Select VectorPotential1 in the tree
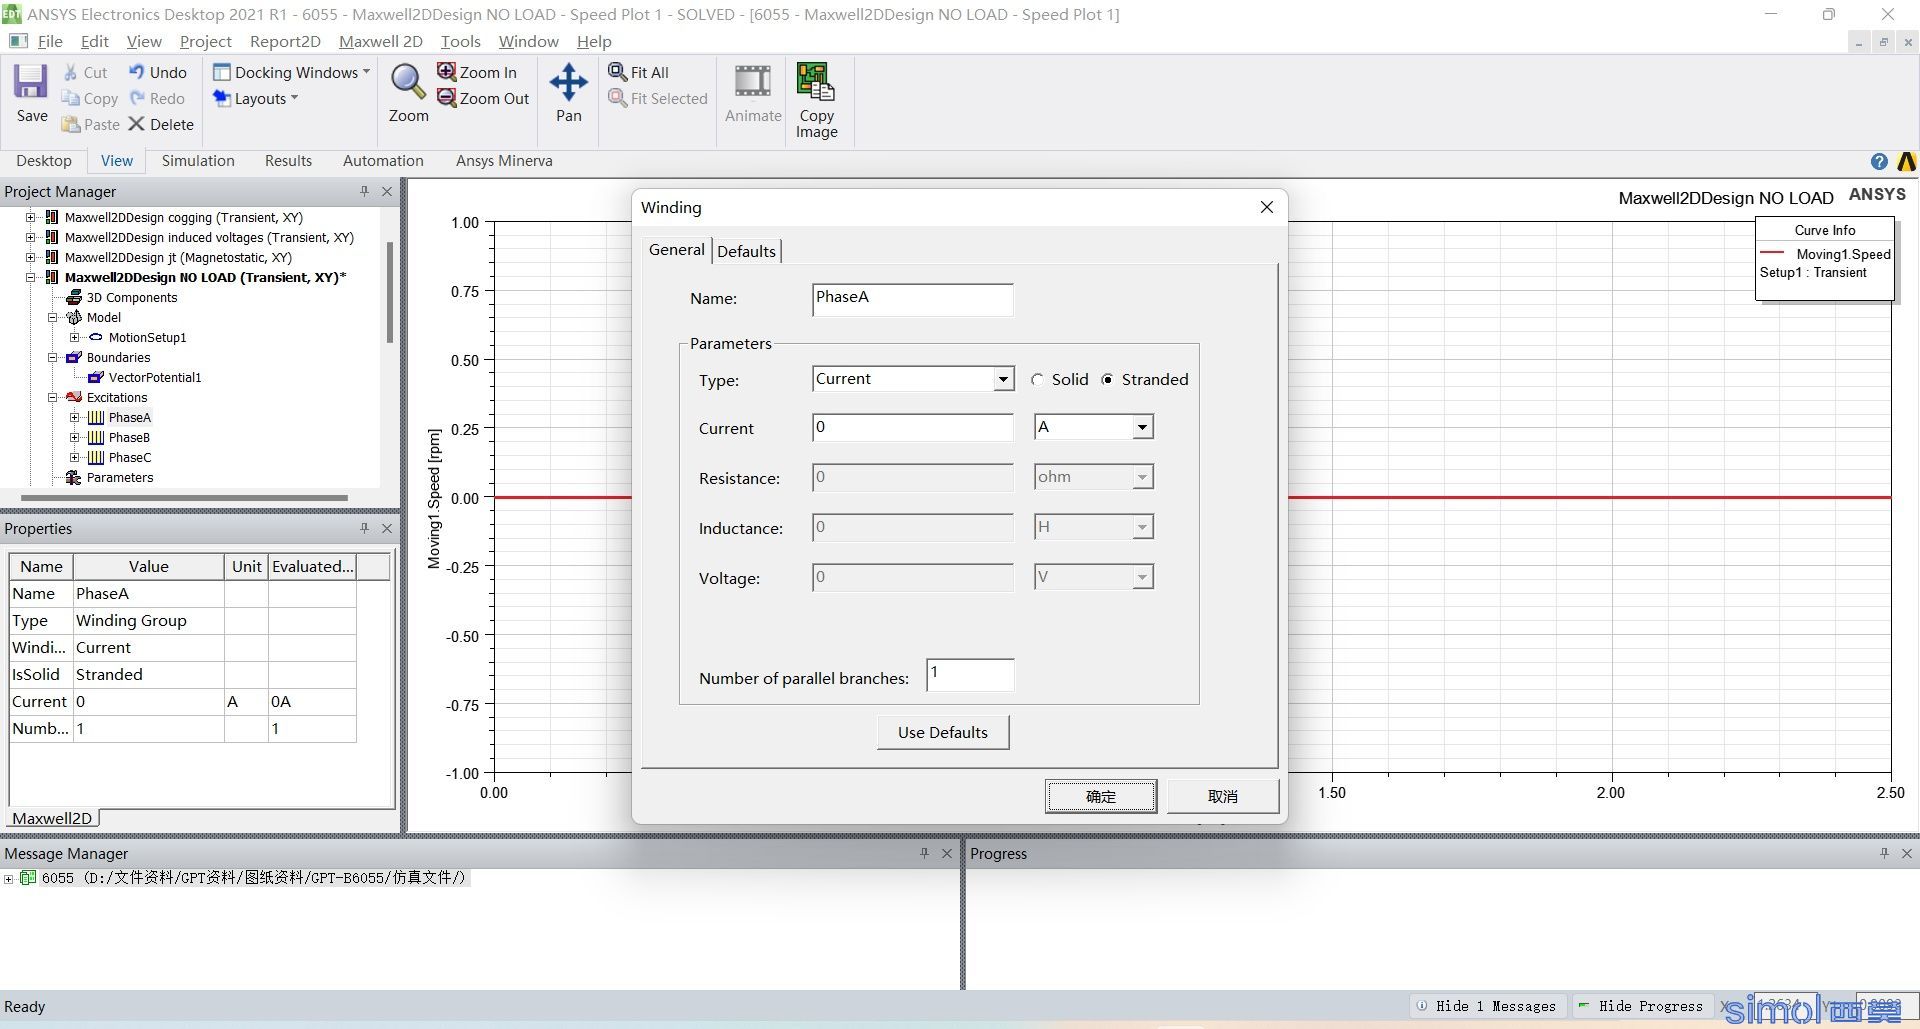The height and width of the screenshot is (1029, 1920). point(155,378)
